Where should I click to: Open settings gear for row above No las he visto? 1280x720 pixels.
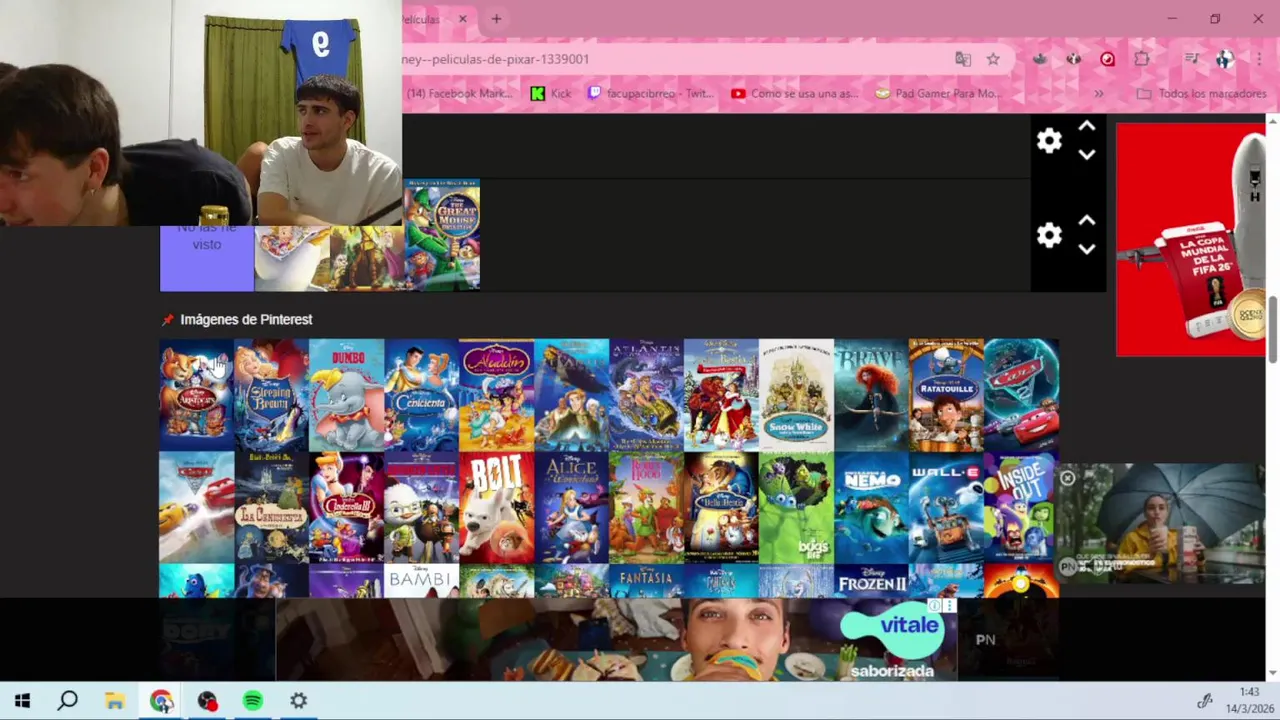pos(1048,141)
